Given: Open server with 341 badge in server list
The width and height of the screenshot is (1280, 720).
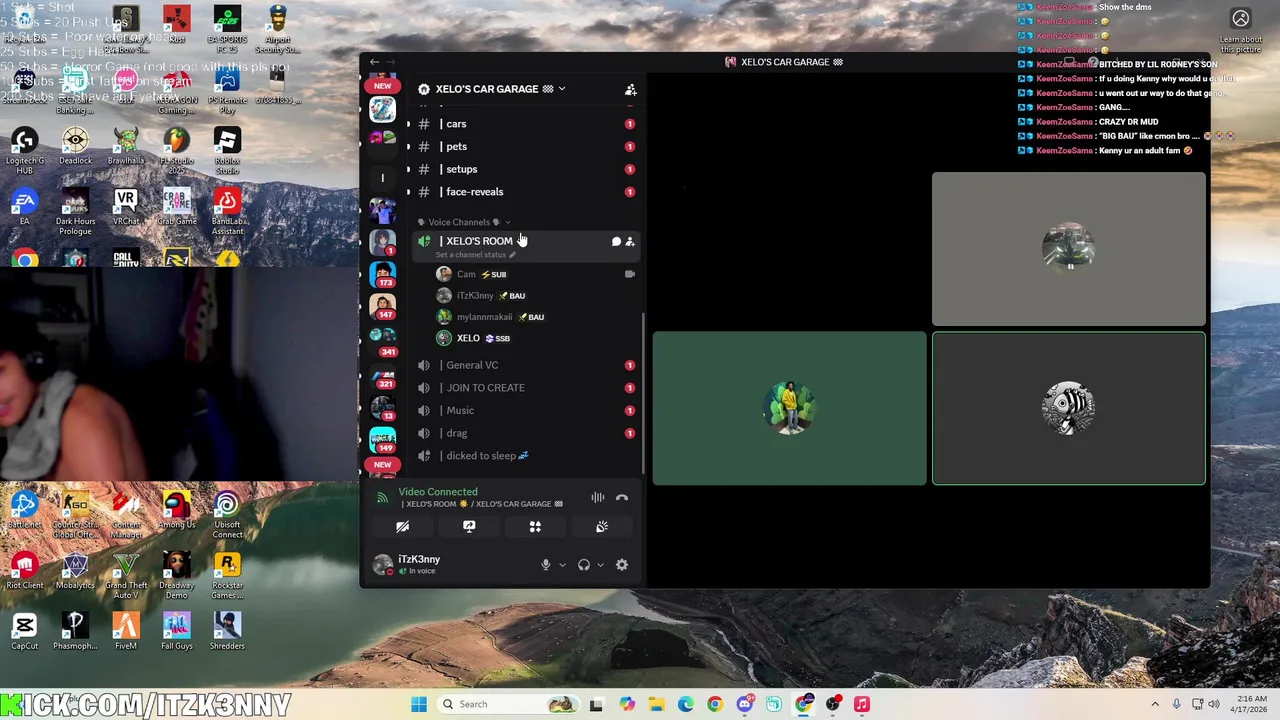Looking at the screenshot, I should [383, 339].
